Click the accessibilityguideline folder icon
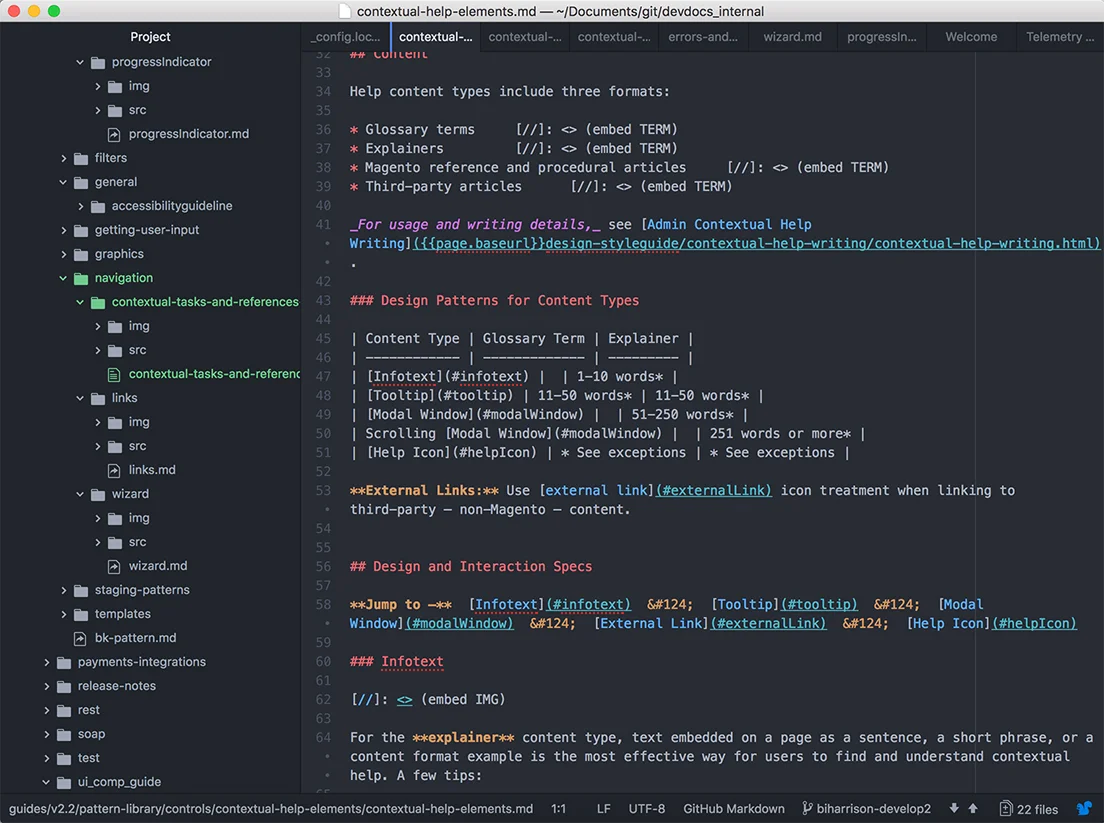The height and width of the screenshot is (823, 1104). (98, 206)
